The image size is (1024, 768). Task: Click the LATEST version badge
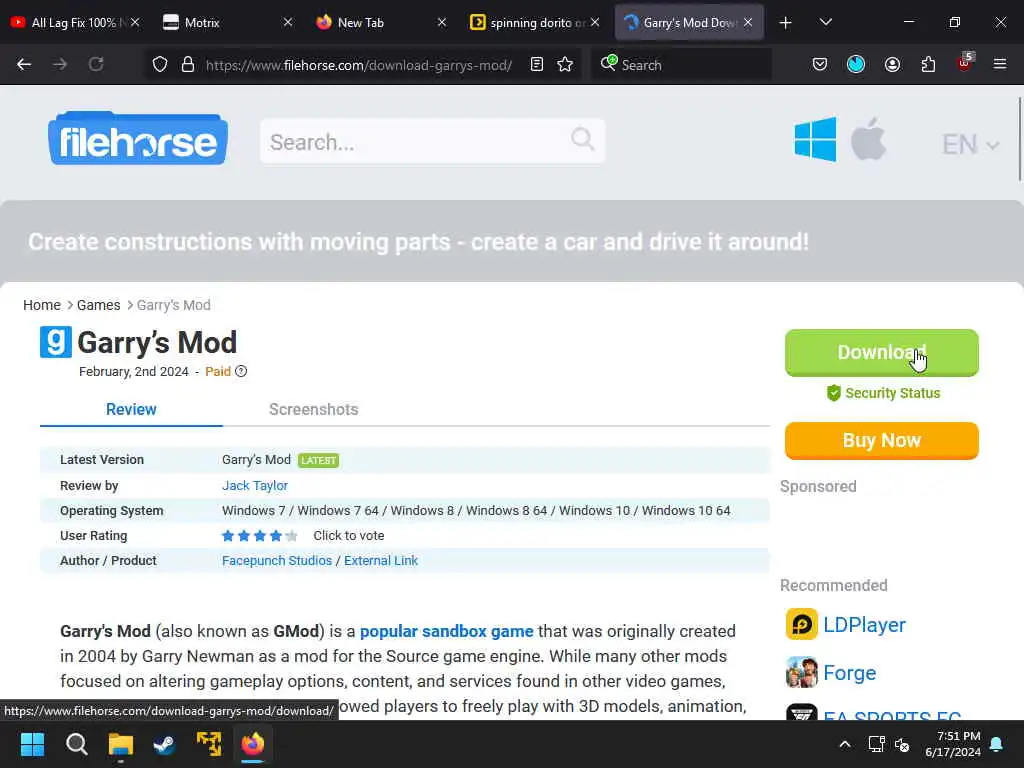(319, 460)
